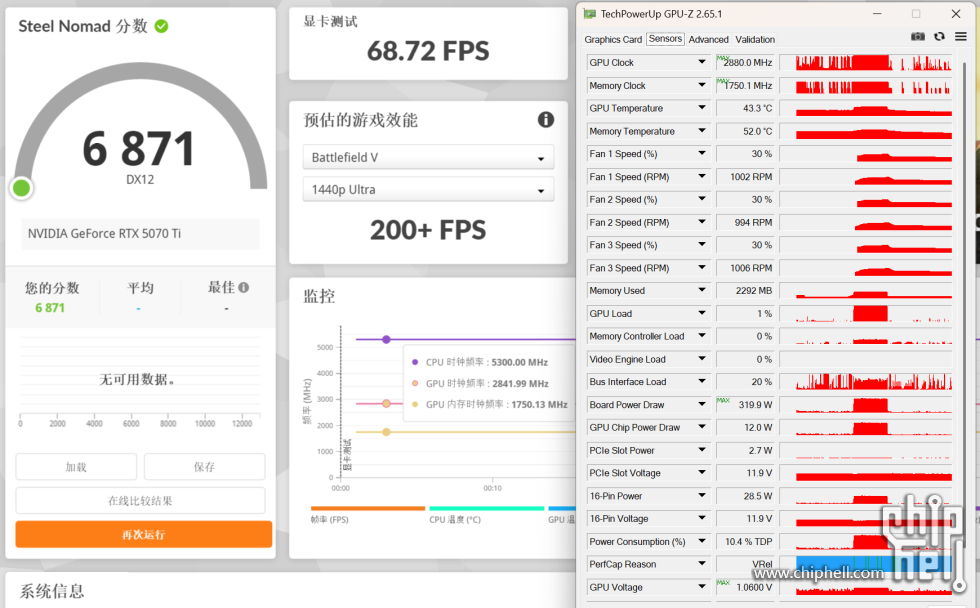Viewport: 980px width, 608px height.
Task: Click the Bus Interface Load sensor graph
Action: coord(866,382)
